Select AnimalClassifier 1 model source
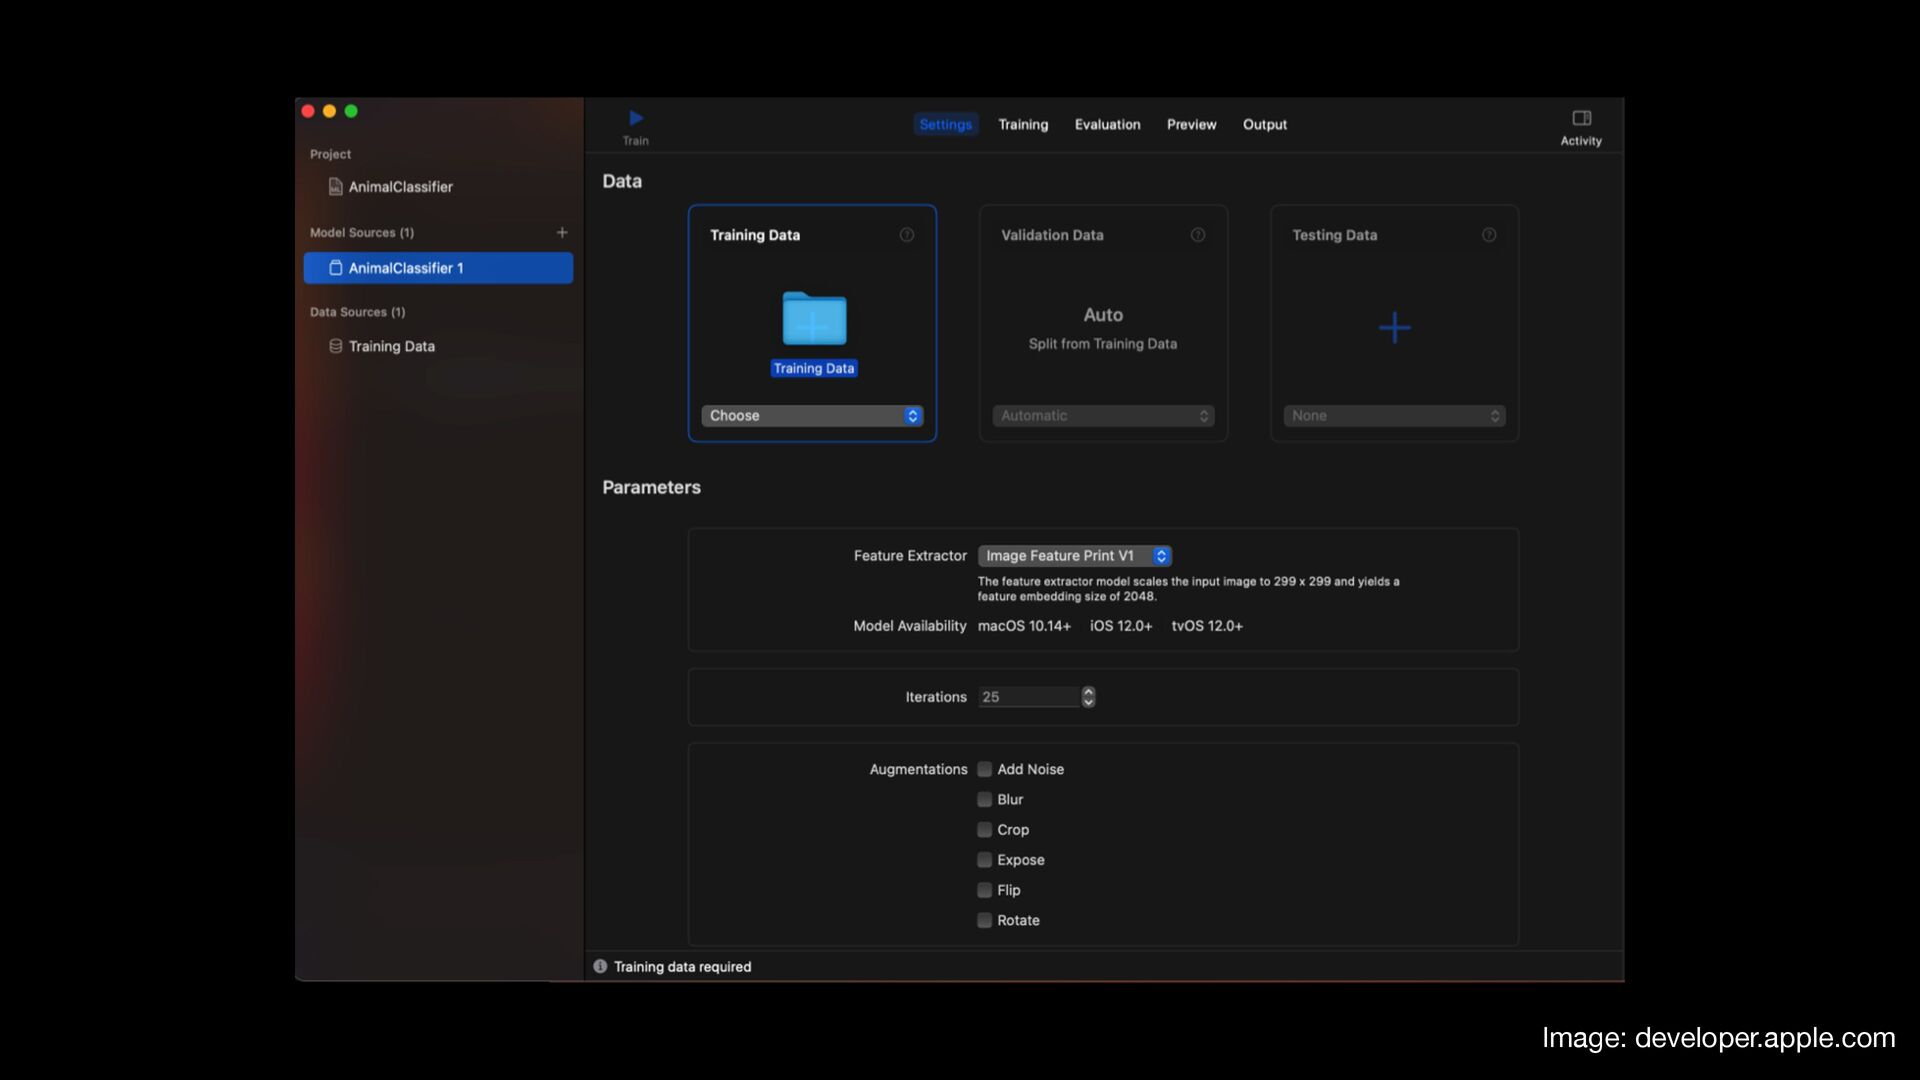 click(438, 268)
